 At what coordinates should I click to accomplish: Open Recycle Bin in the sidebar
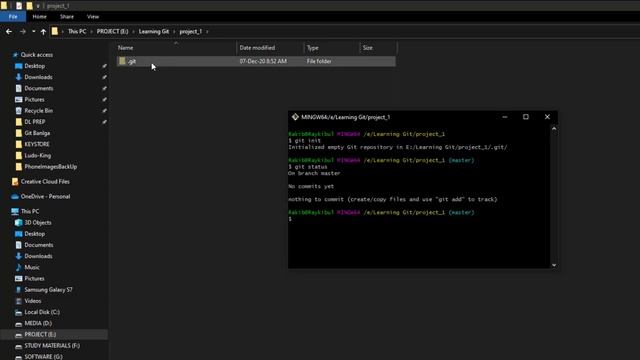[x=38, y=111]
